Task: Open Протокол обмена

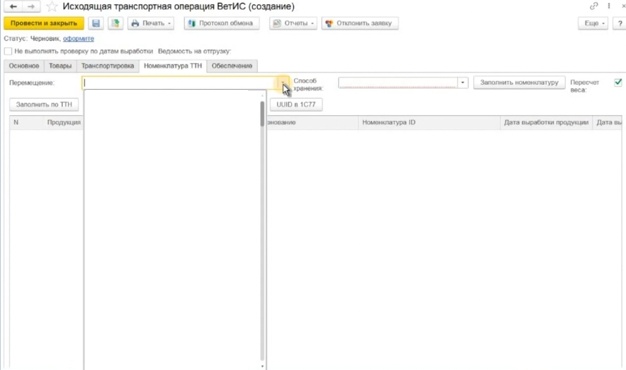Action: (x=222, y=23)
